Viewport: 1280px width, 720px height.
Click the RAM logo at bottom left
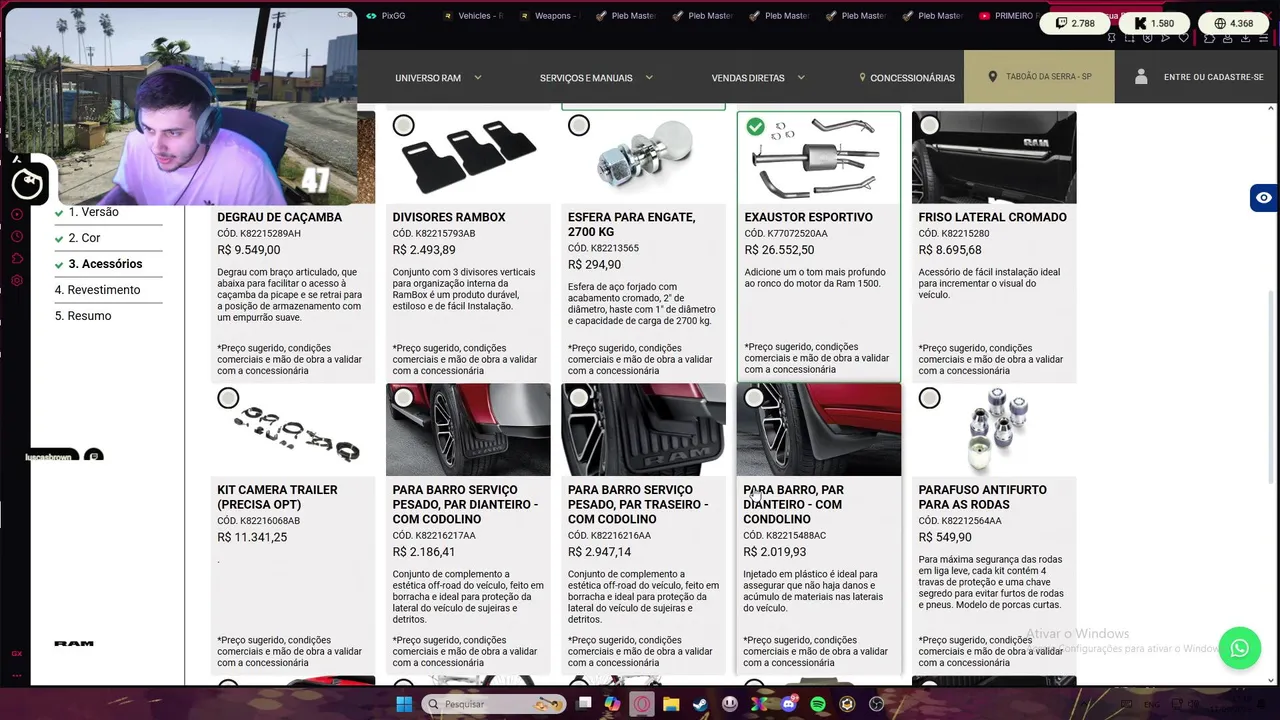click(x=74, y=644)
